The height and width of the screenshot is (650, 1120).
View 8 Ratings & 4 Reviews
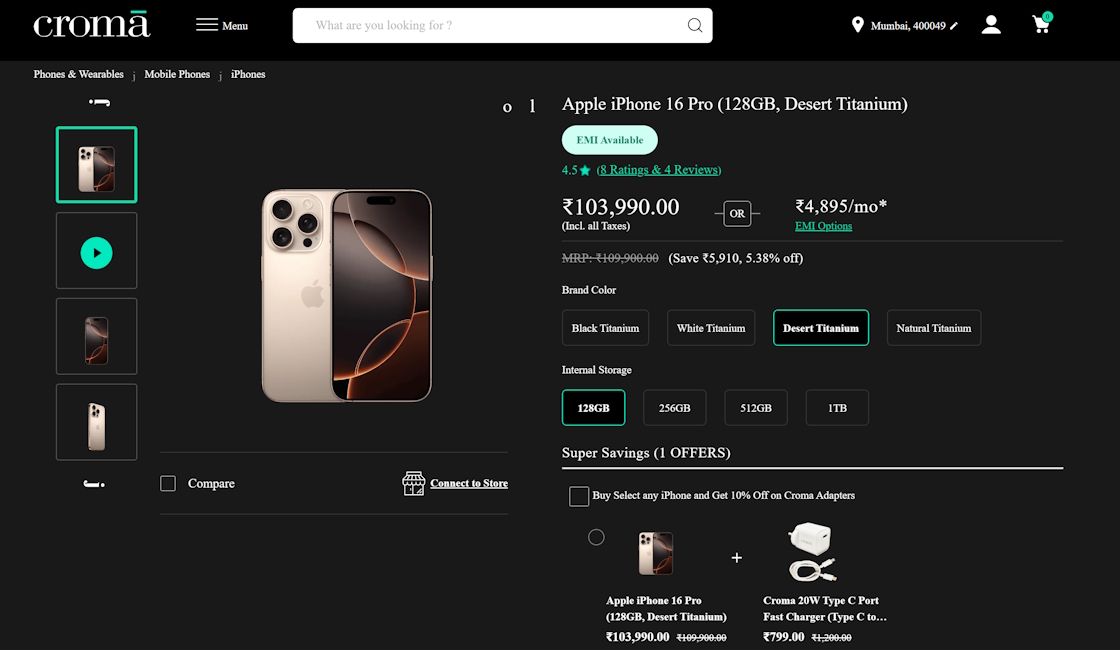[x=657, y=170]
